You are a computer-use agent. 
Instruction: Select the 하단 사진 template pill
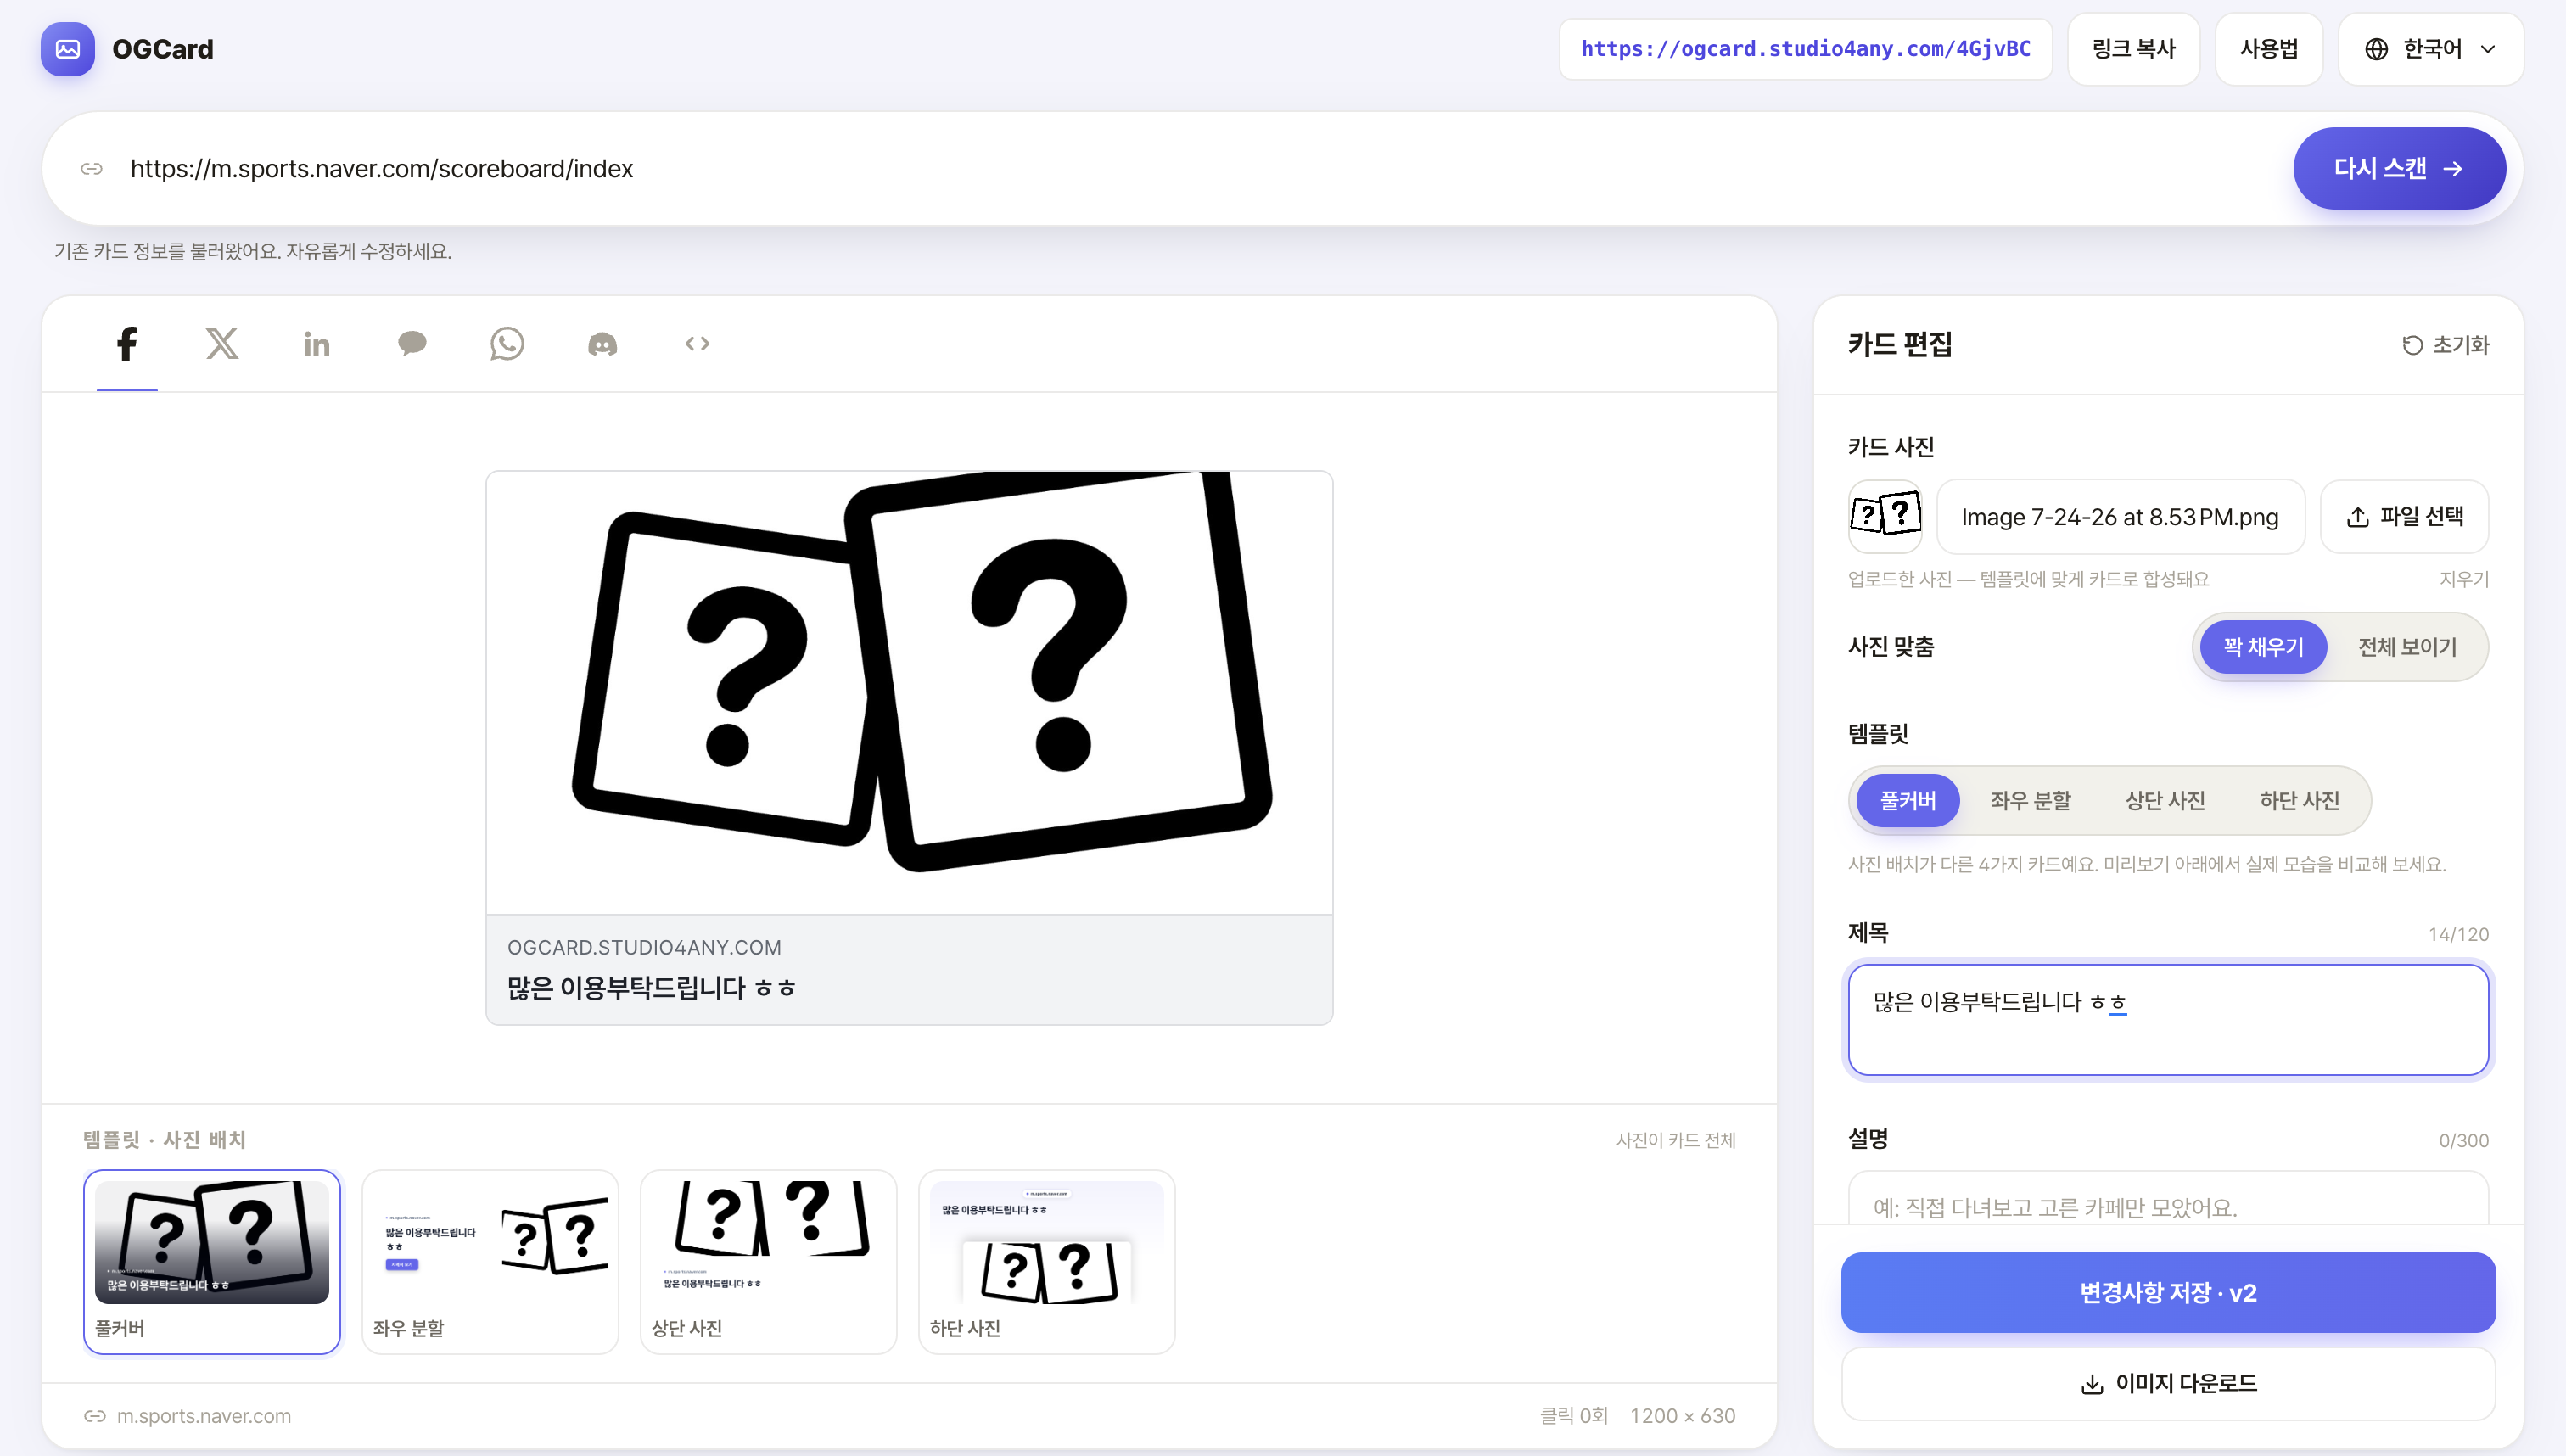pos(2299,800)
